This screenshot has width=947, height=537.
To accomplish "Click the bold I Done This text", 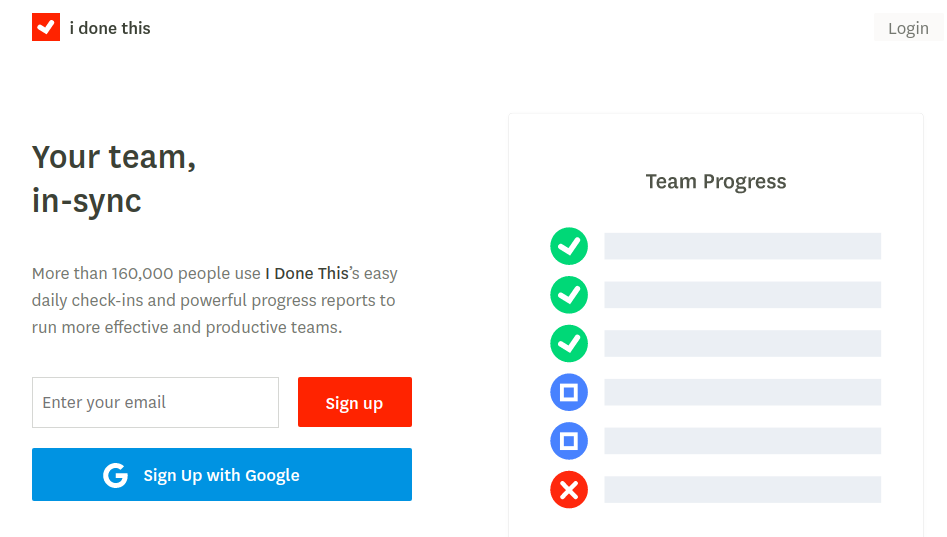I will pos(307,274).
